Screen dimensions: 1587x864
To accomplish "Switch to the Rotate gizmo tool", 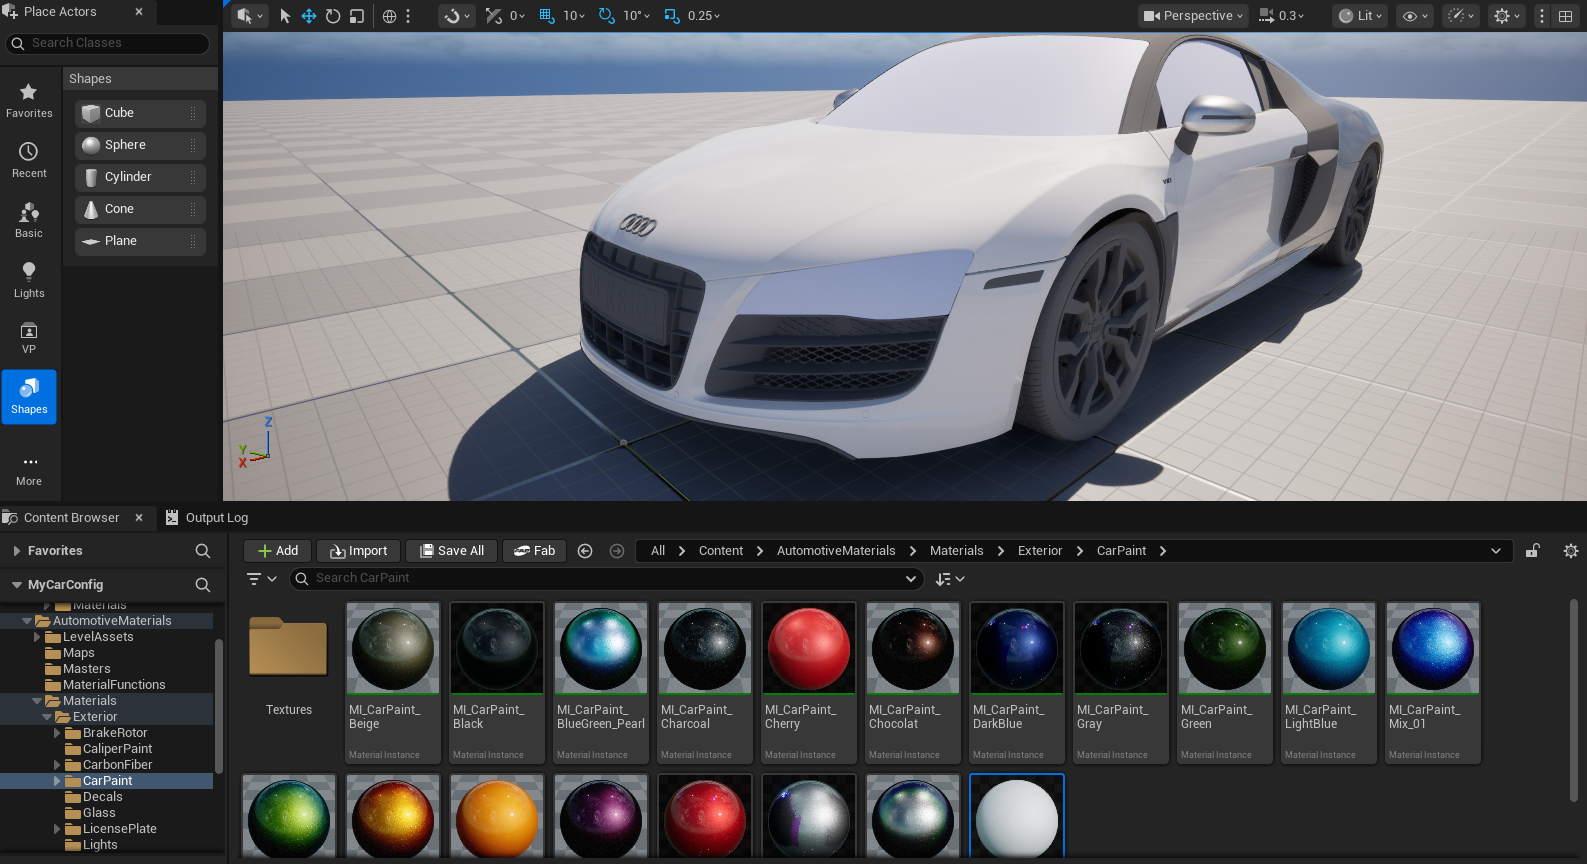I will 333,16.
